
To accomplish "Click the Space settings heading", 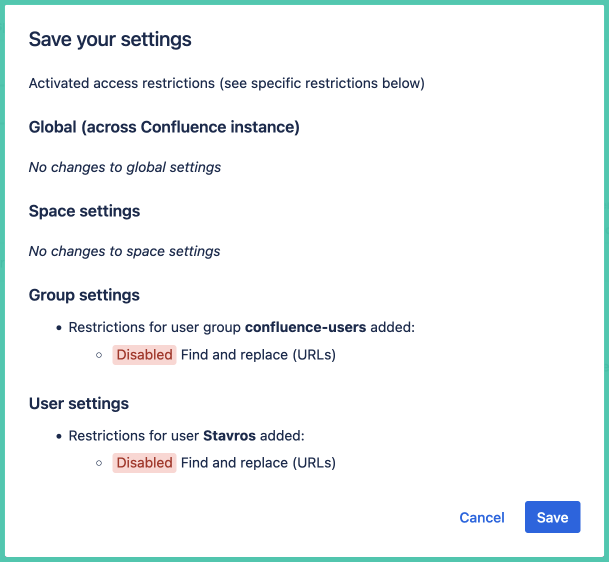I will point(84,211).
